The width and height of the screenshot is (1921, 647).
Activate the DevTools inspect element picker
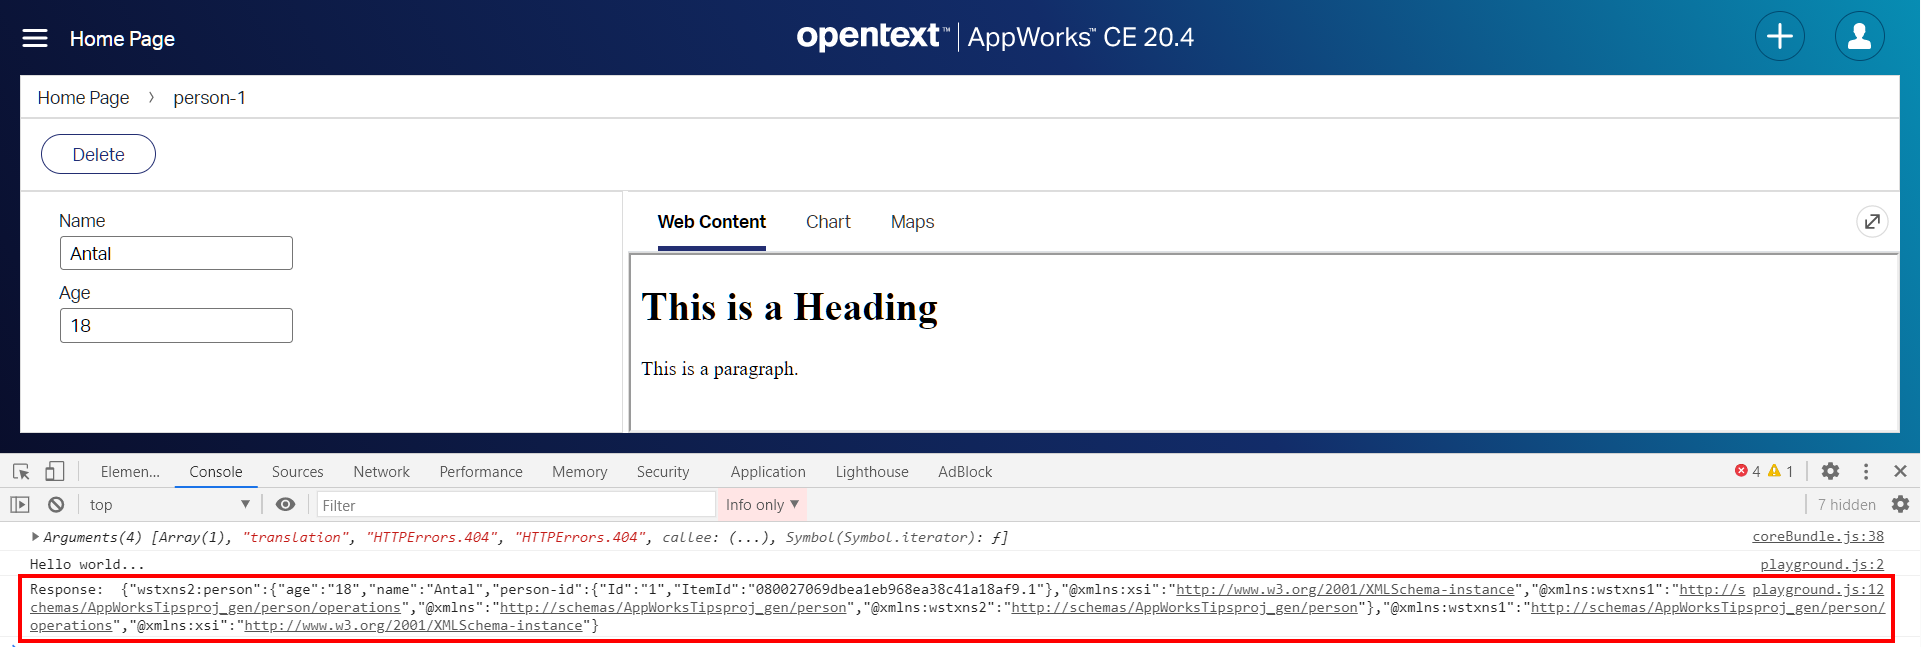21,471
